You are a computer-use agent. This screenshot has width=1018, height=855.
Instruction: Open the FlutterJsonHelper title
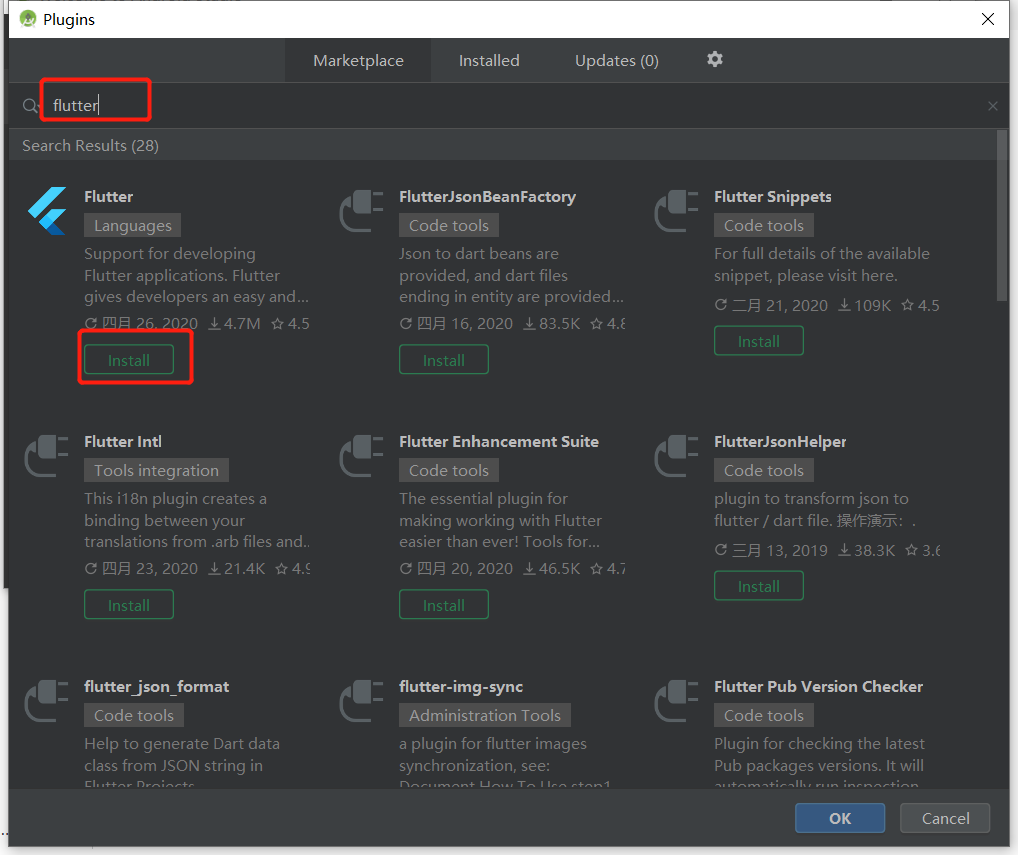coord(780,441)
